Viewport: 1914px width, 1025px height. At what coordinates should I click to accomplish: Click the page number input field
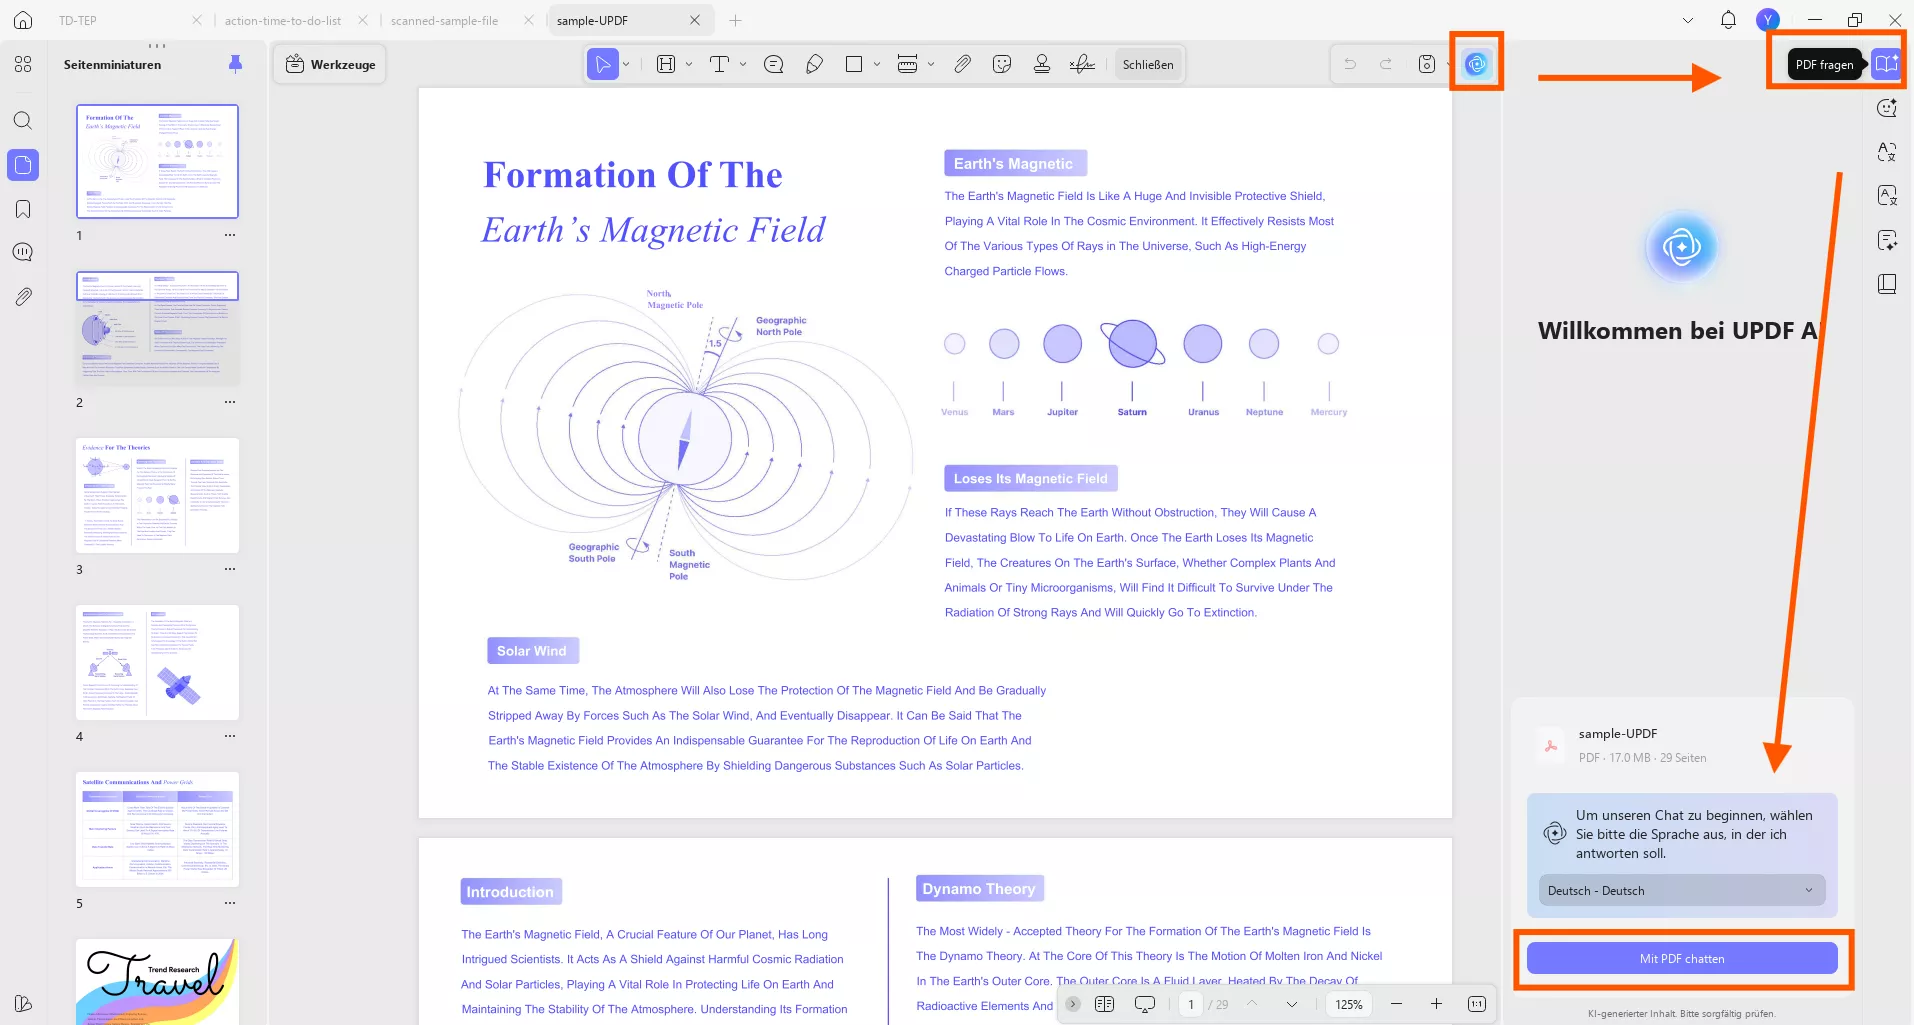click(1191, 1004)
